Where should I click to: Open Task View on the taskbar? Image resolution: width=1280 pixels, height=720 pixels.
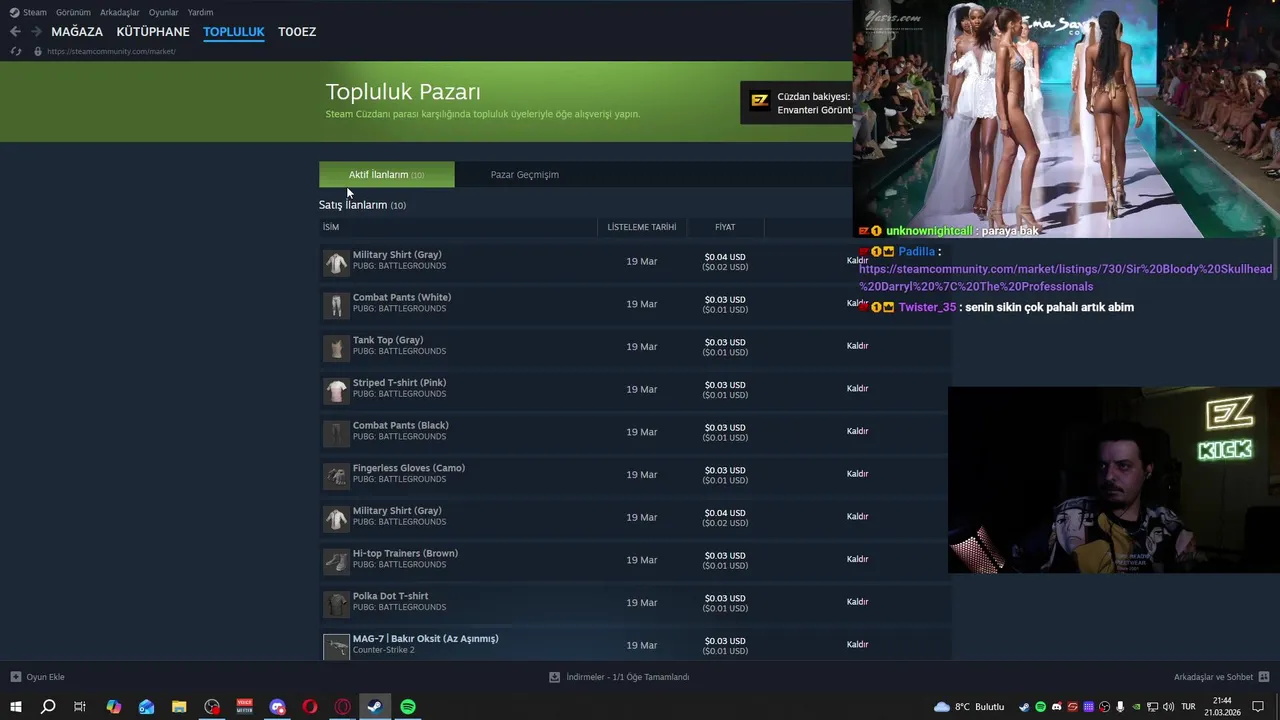(x=80, y=707)
